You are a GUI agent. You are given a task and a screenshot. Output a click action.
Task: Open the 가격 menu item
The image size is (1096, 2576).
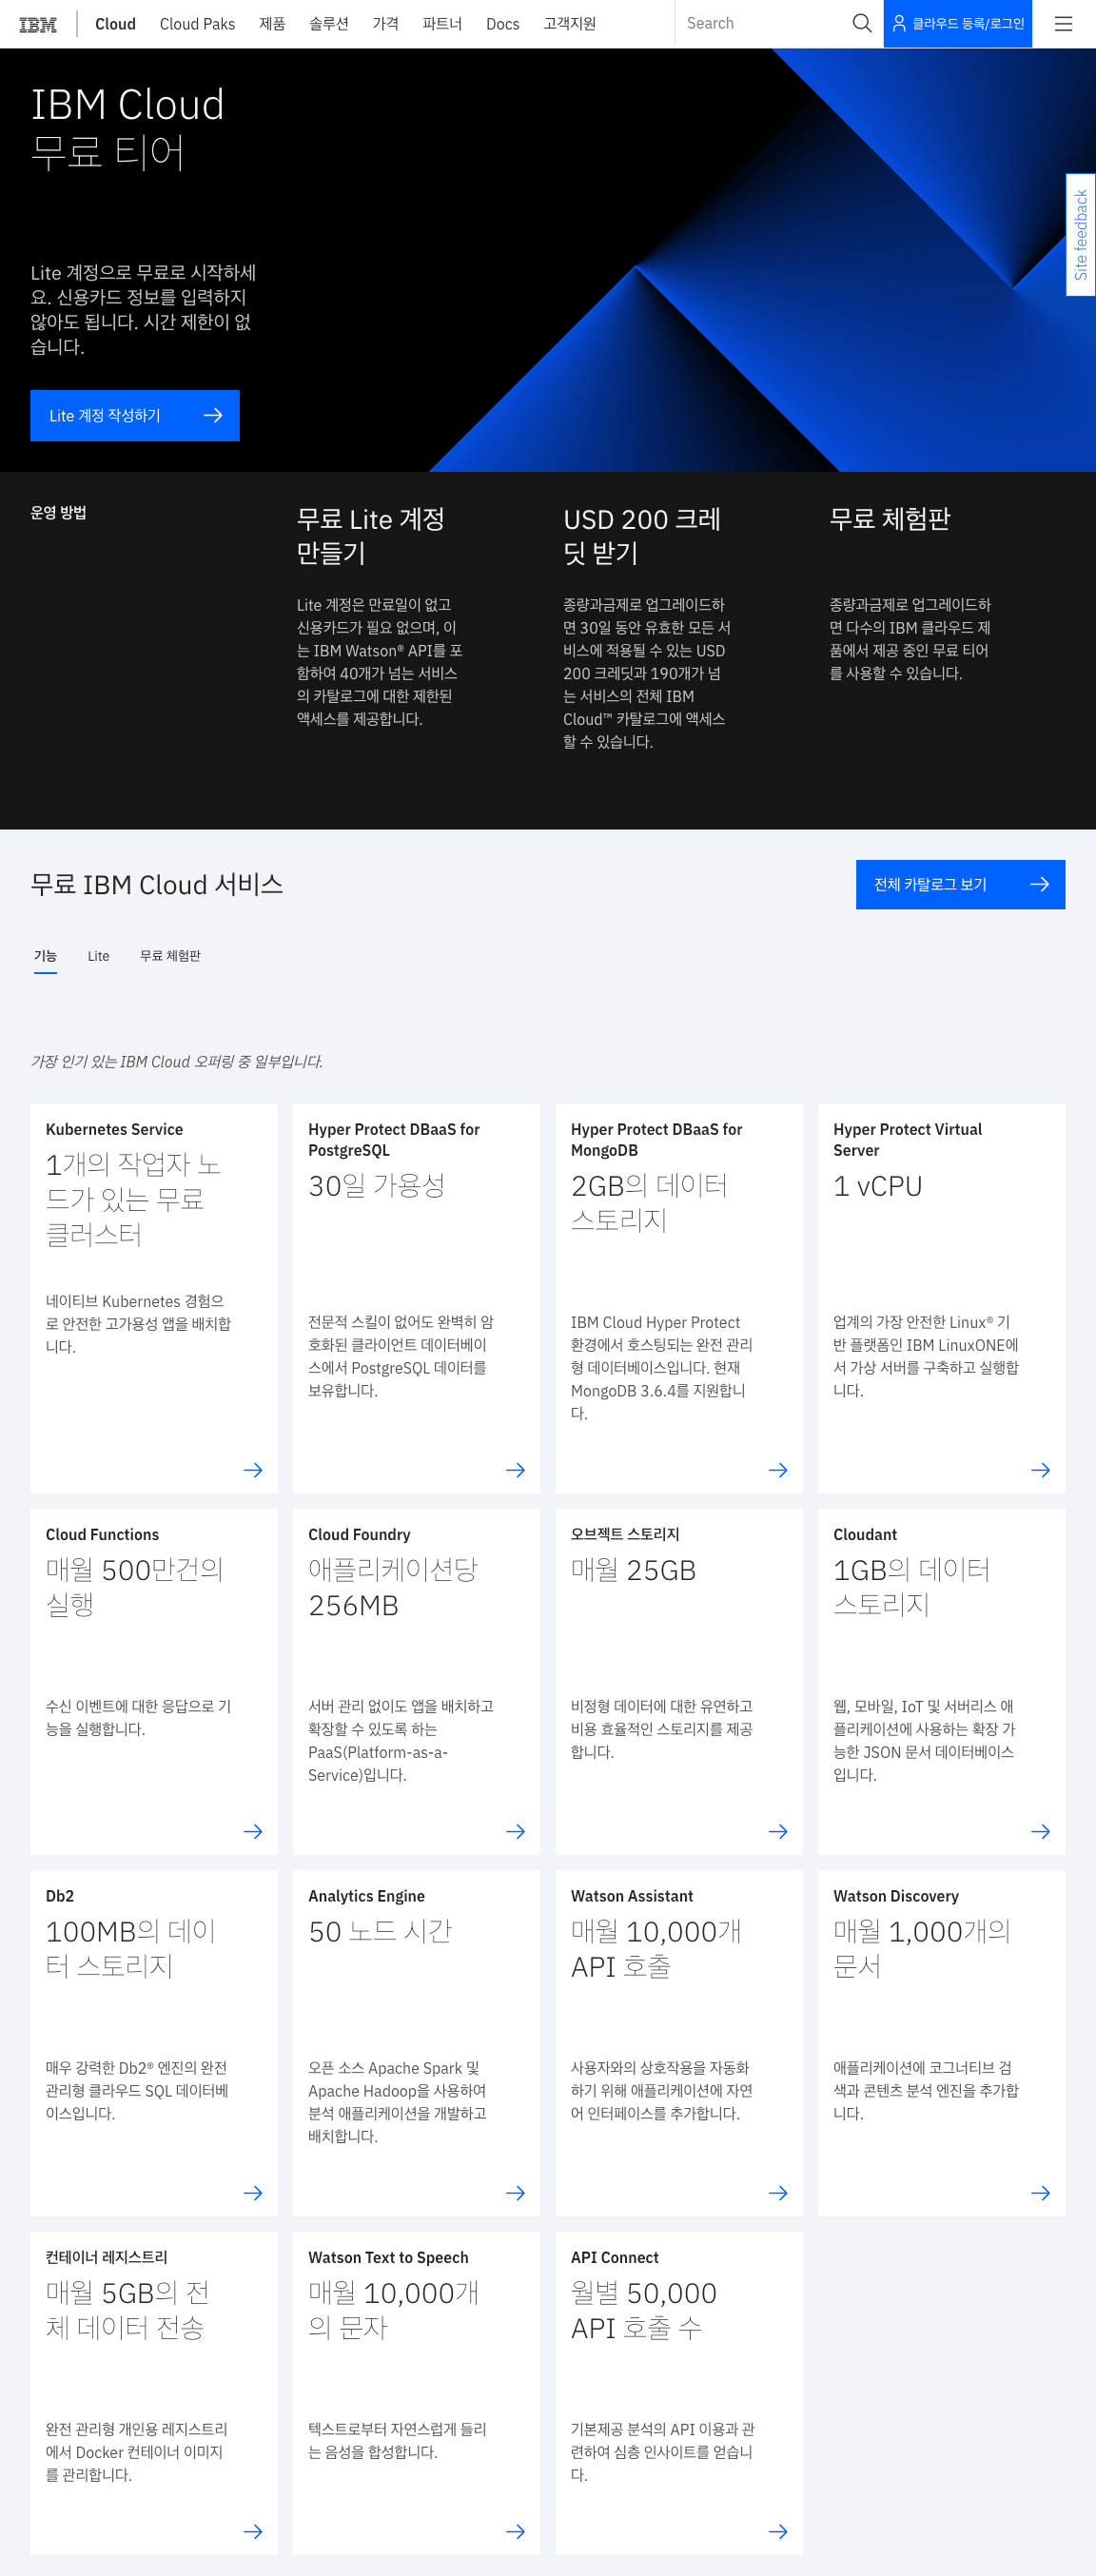click(x=385, y=24)
